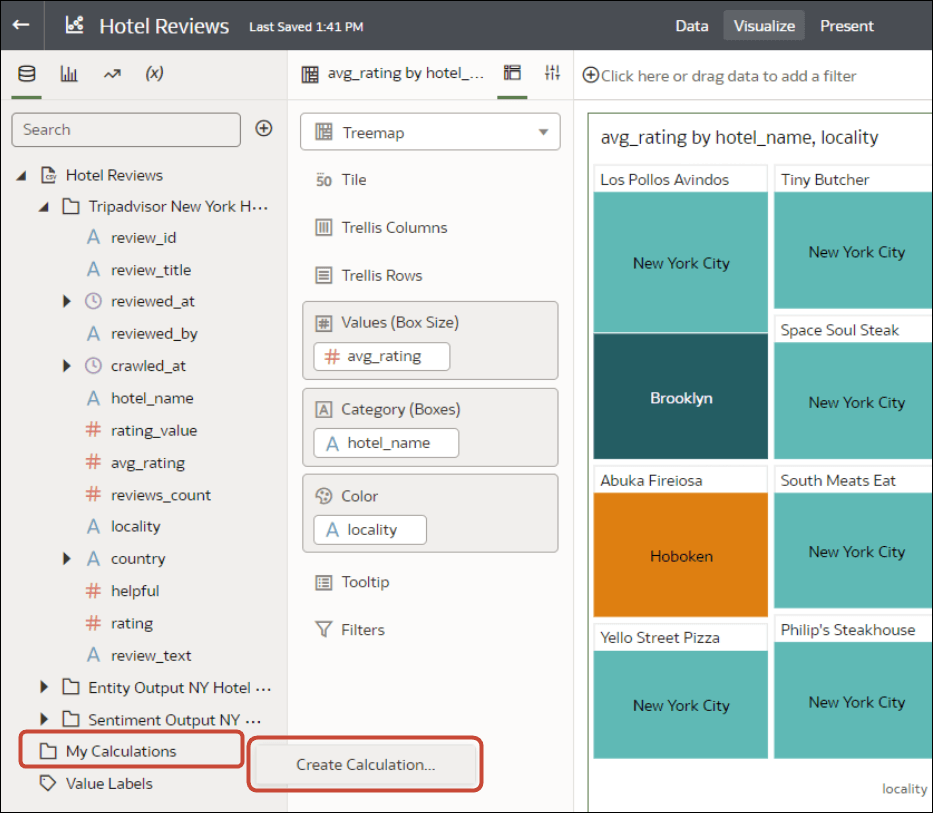Select the avg_rating chip in Values
Image resolution: width=933 pixels, height=813 pixels.
point(382,356)
